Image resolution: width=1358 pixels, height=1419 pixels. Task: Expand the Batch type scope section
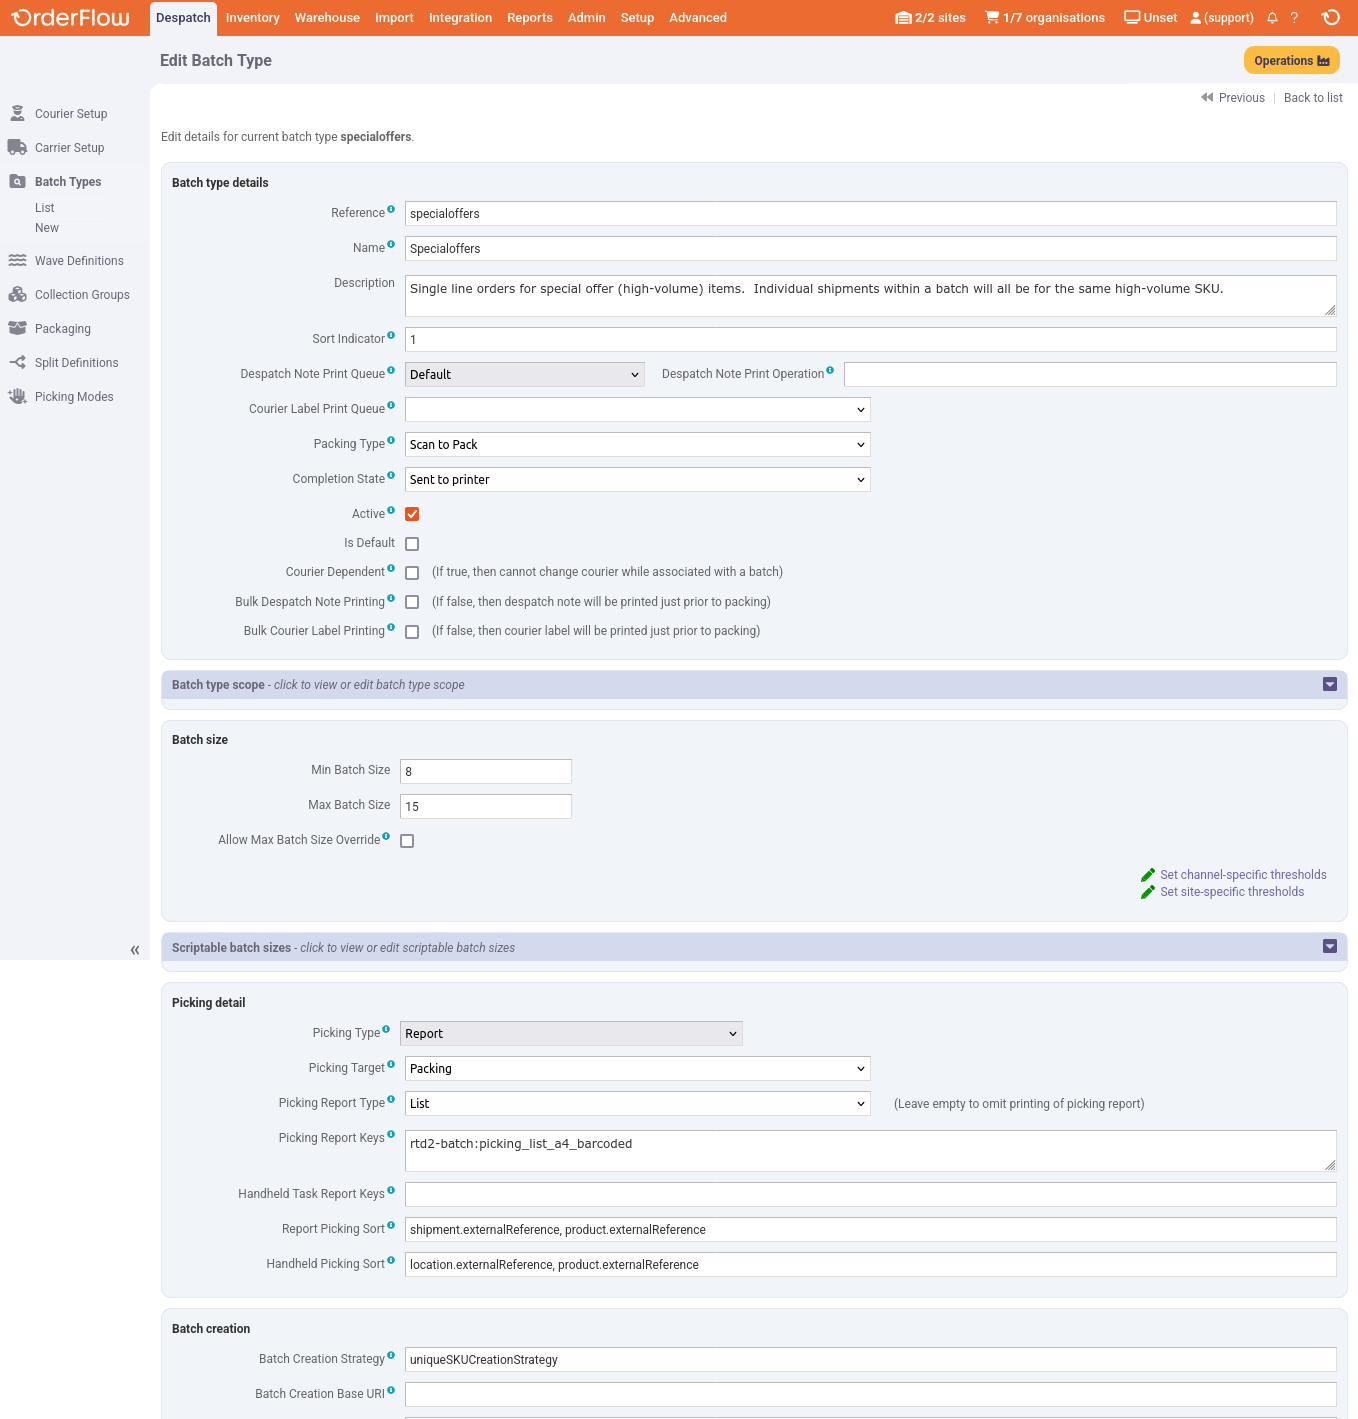[1329, 685]
